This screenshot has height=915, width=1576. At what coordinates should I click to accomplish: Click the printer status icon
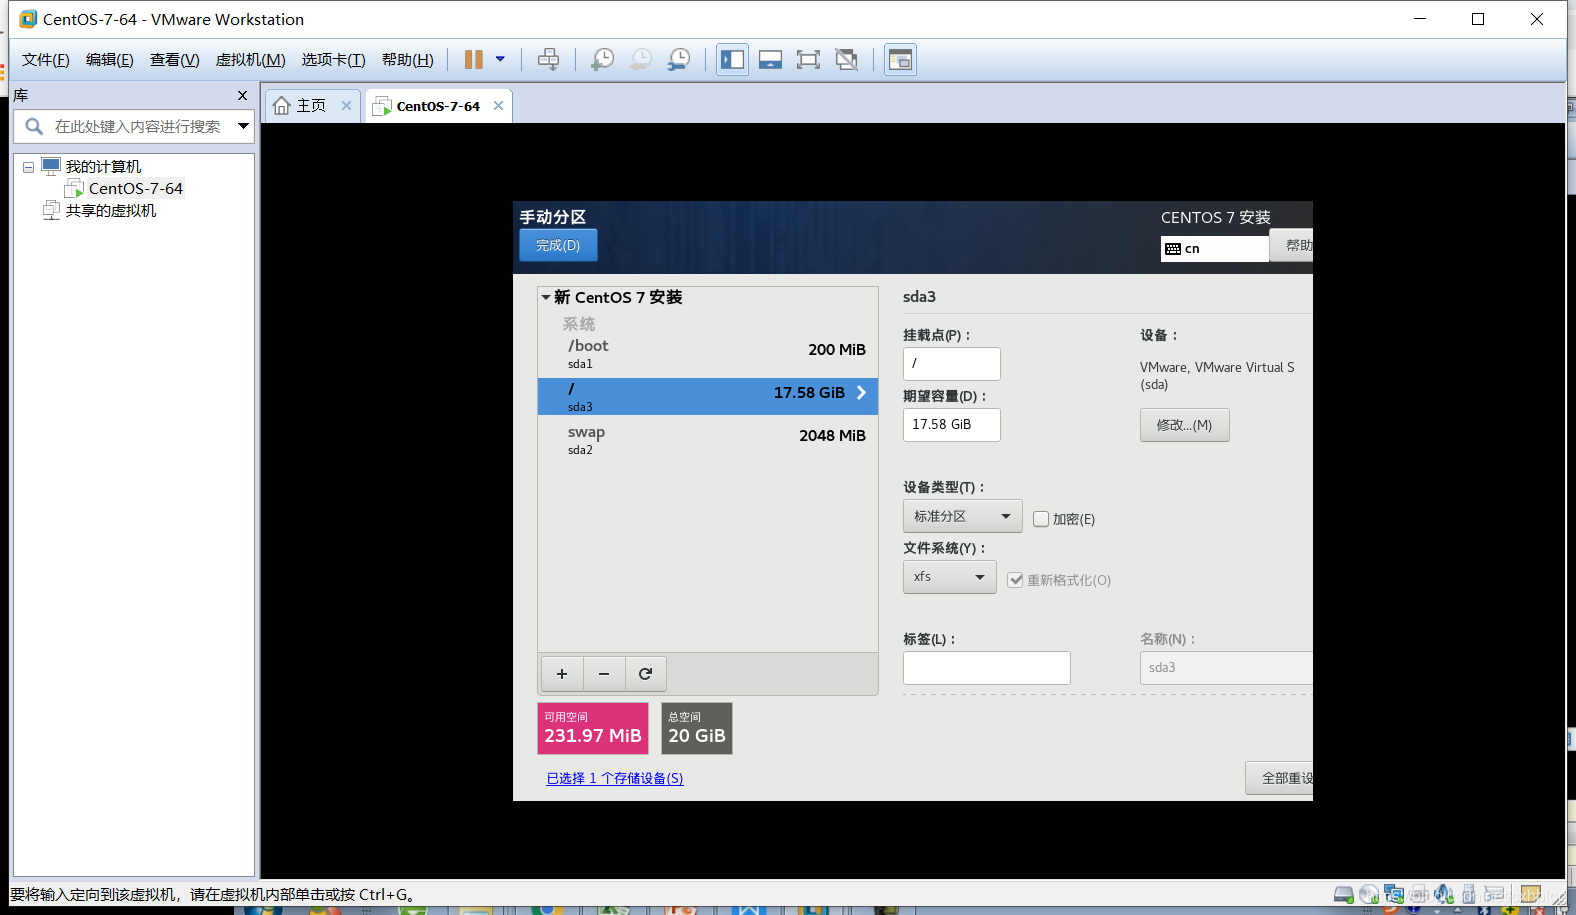click(1420, 895)
